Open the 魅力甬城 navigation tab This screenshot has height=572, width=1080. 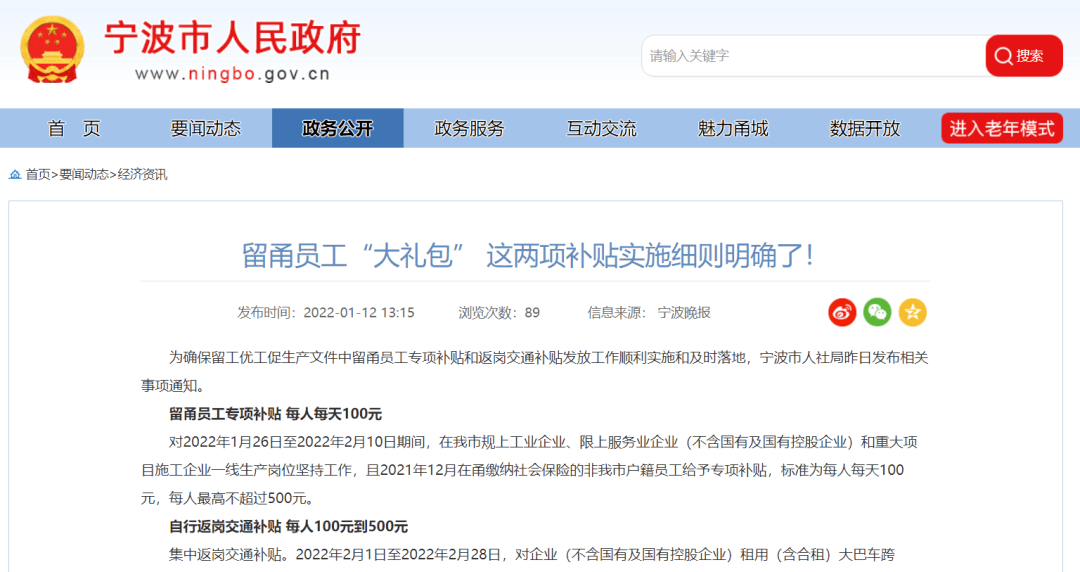(x=733, y=128)
